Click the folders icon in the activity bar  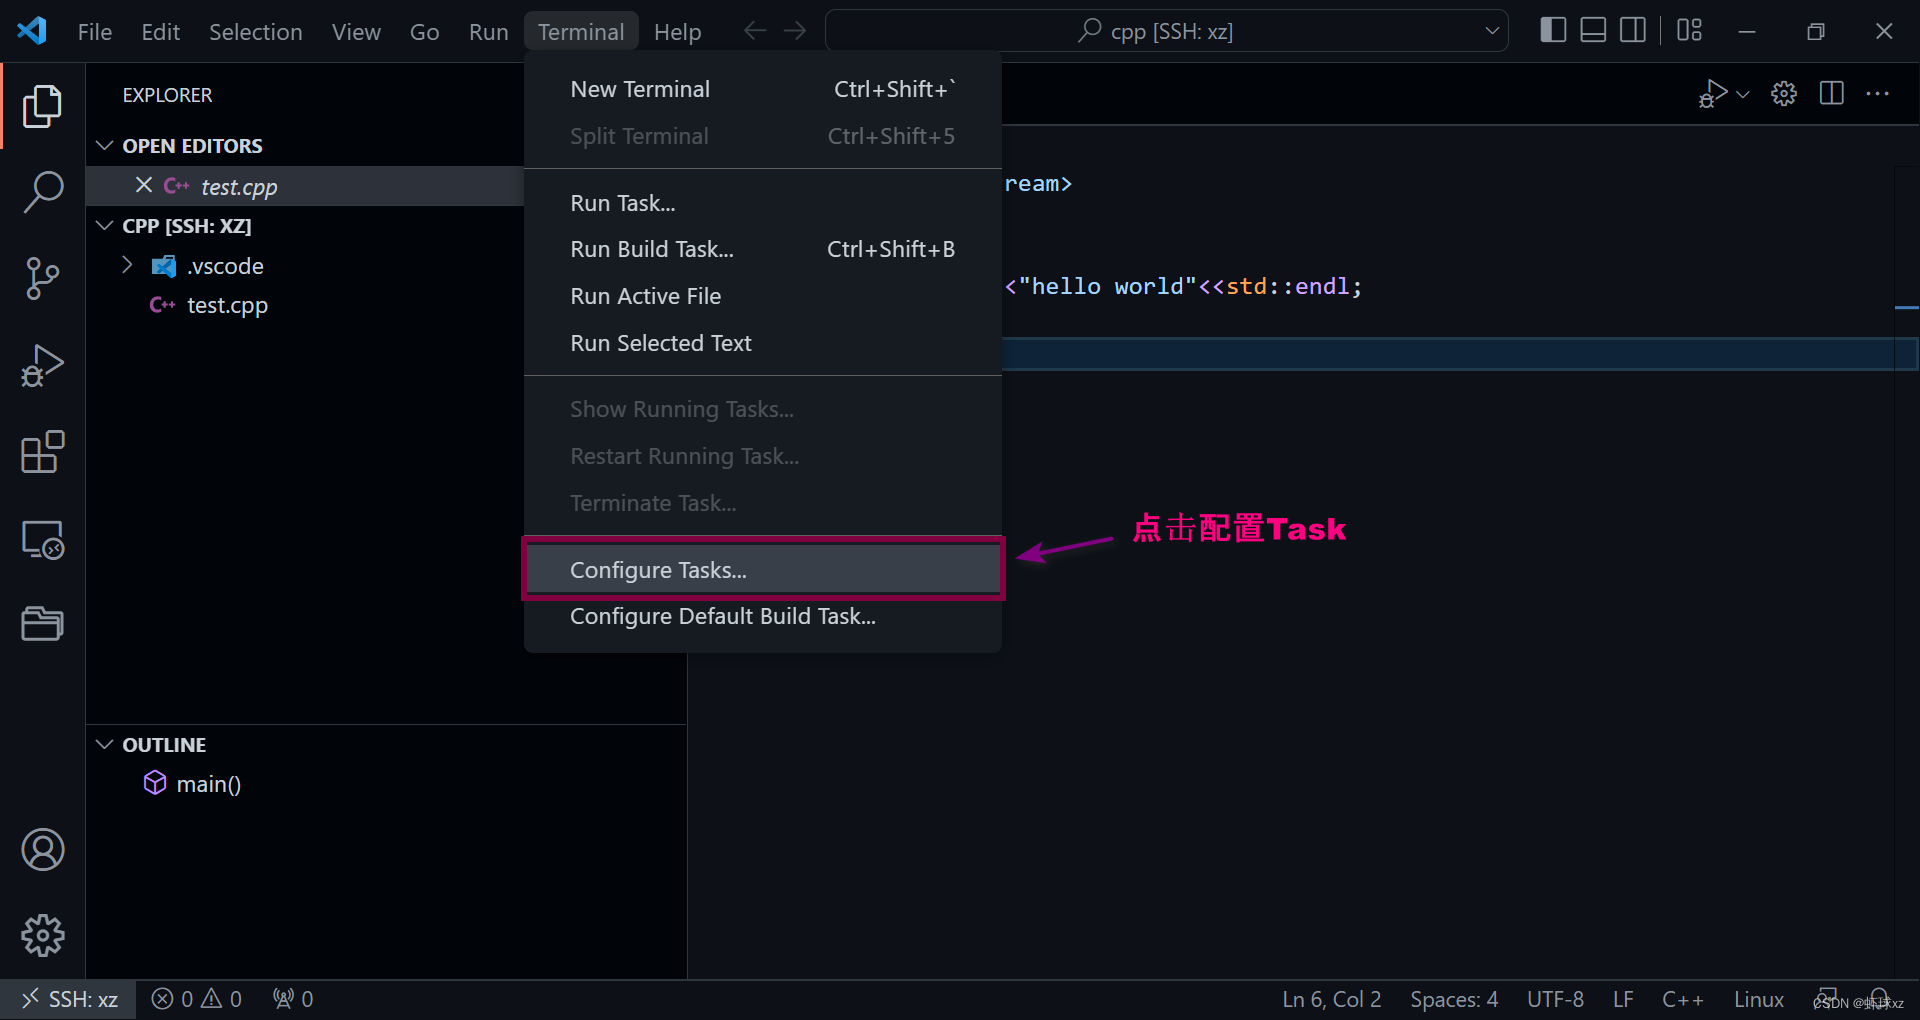click(42, 624)
